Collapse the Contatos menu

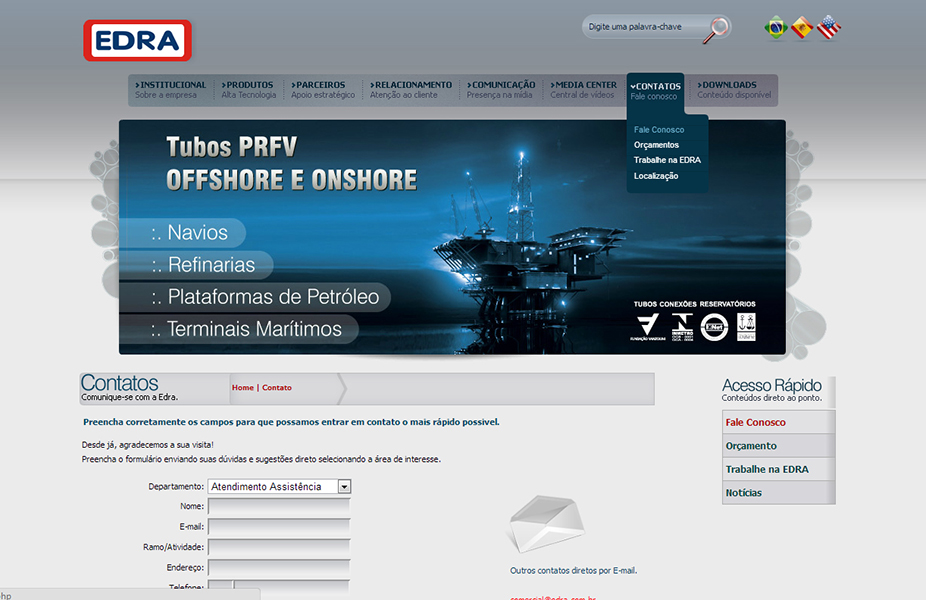tap(656, 91)
